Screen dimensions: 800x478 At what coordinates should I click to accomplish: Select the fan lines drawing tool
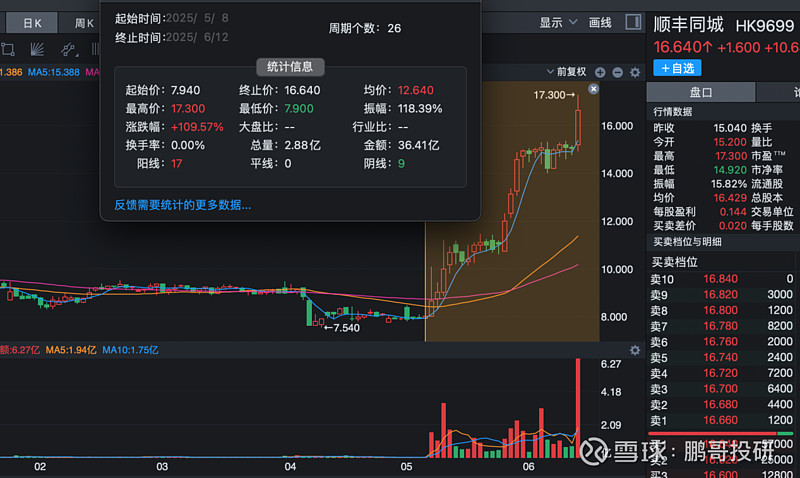click(37, 49)
